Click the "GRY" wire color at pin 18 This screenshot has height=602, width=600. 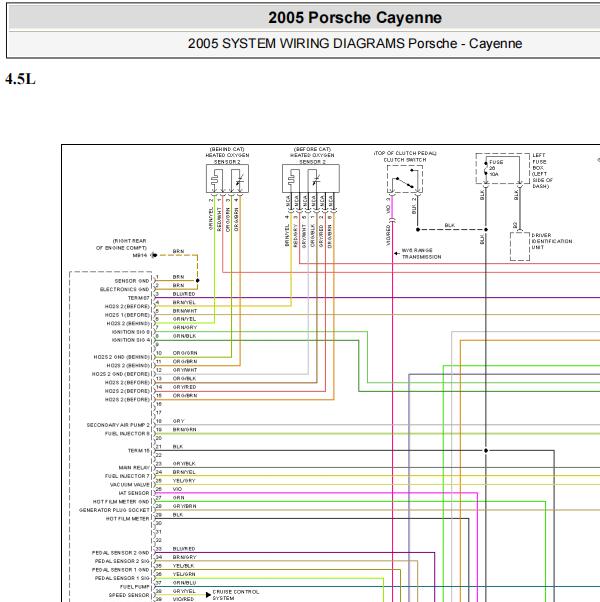[x=178, y=421]
